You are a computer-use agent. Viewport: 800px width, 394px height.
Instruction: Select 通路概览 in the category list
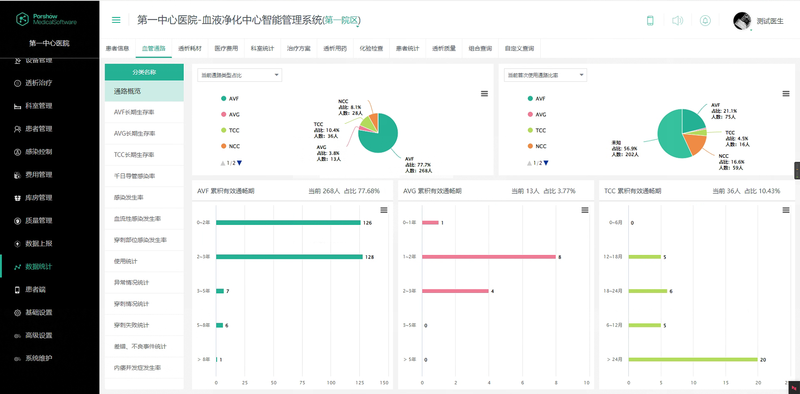point(144,91)
